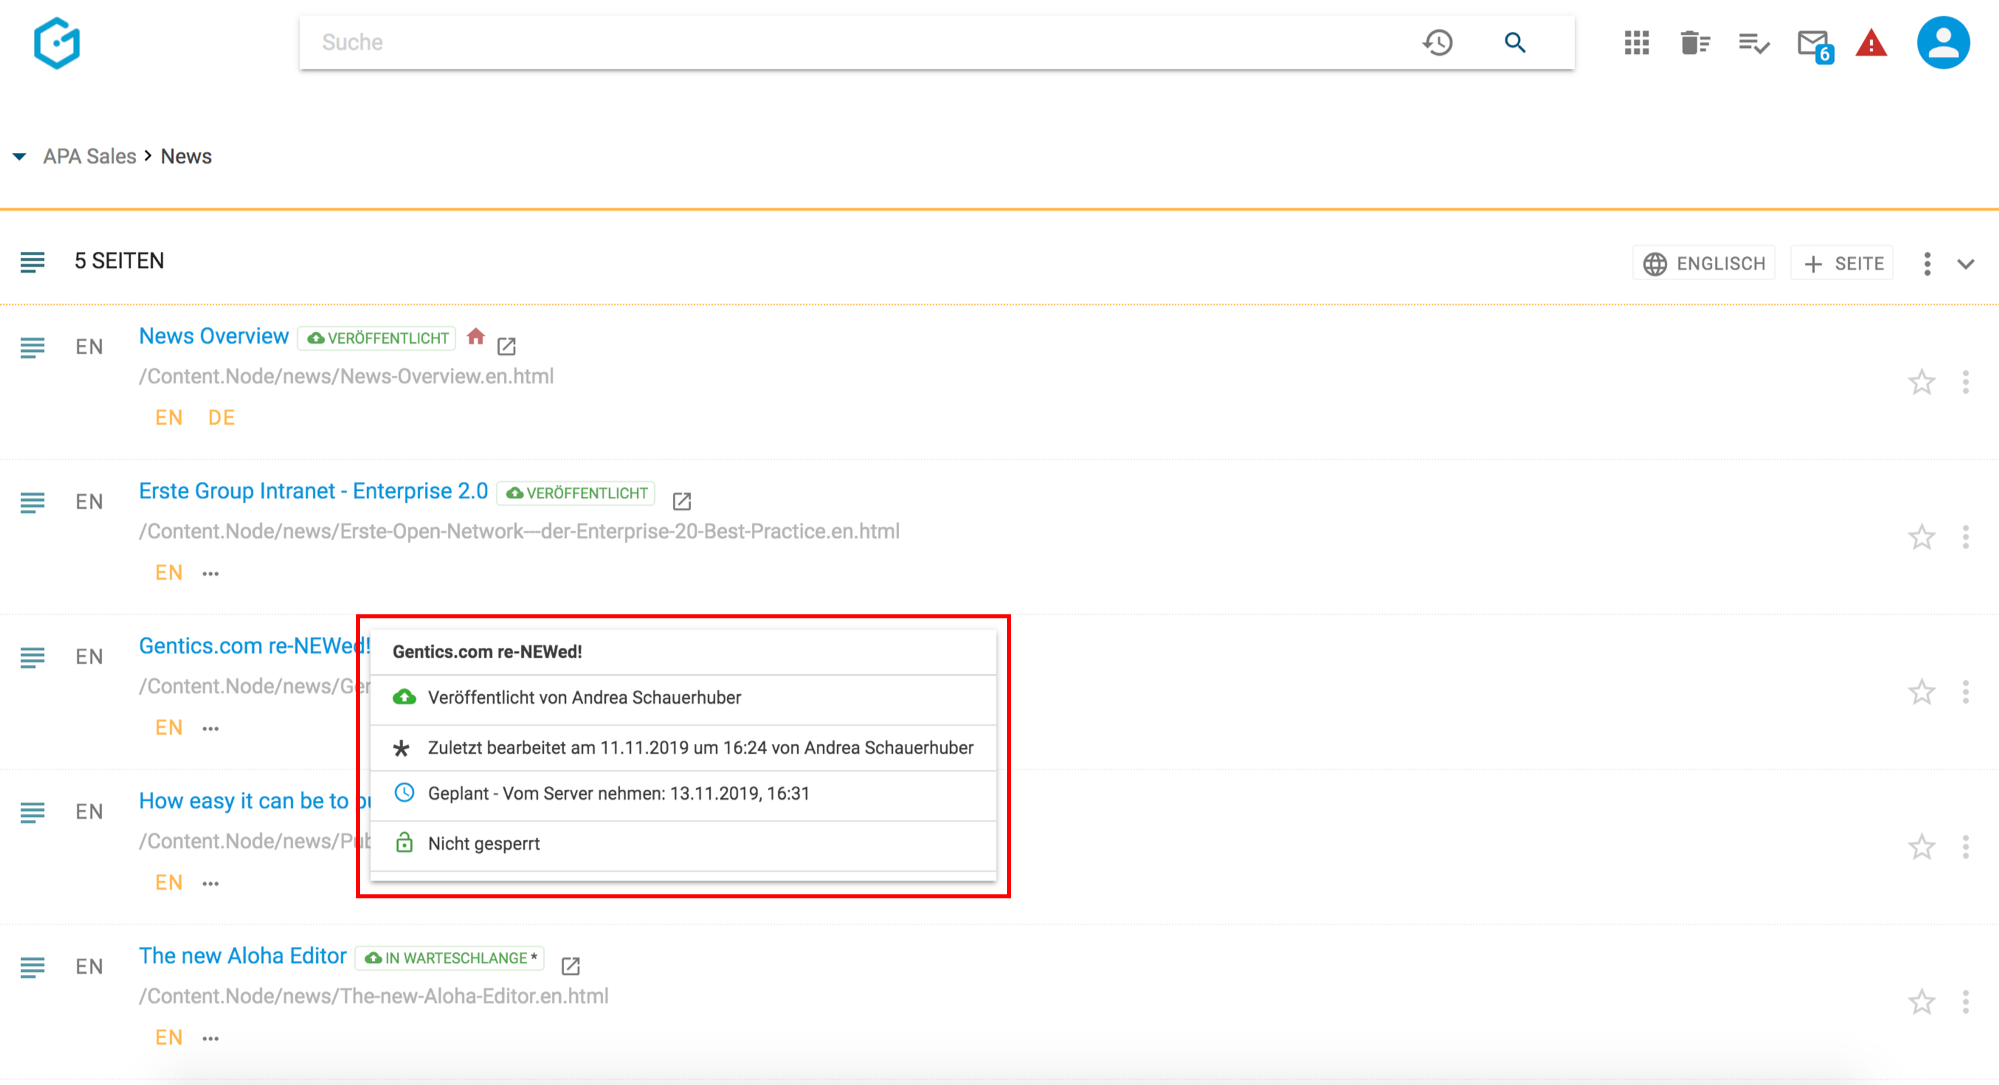Expand more languages for The new Aloha Editor
The height and width of the screenshot is (1085, 1999).
[210, 1039]
